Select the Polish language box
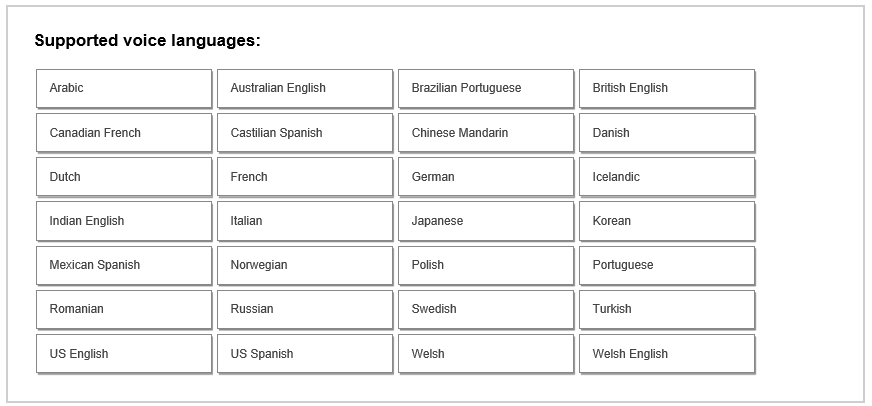Screen dimensions: 872x406 point(486,265)
